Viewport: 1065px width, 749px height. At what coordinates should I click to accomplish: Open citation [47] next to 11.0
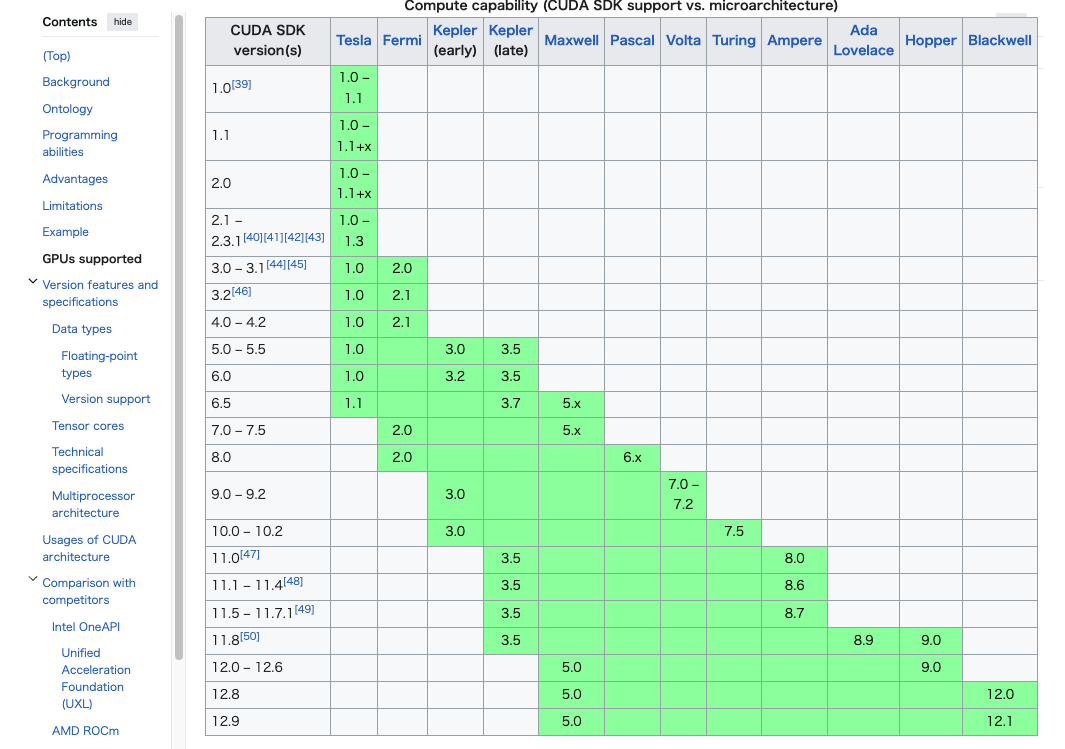pos(250,554)
